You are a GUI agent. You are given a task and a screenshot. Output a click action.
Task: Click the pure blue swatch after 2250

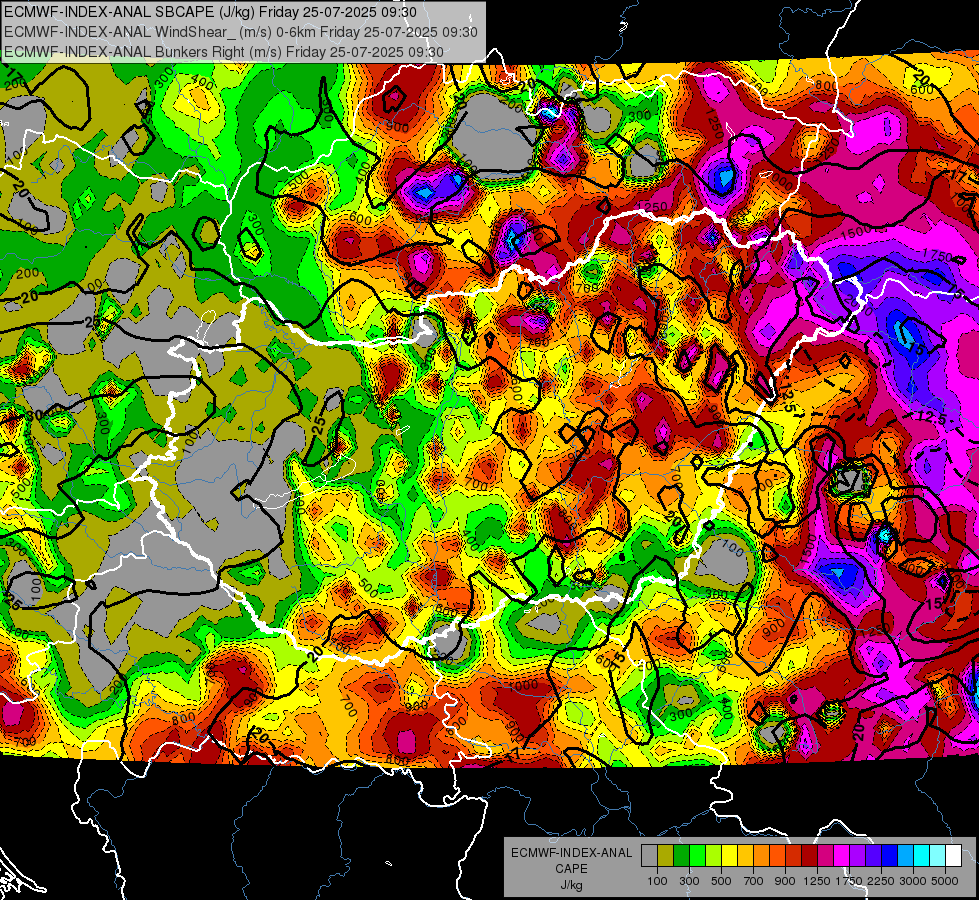tap(890, 856)
